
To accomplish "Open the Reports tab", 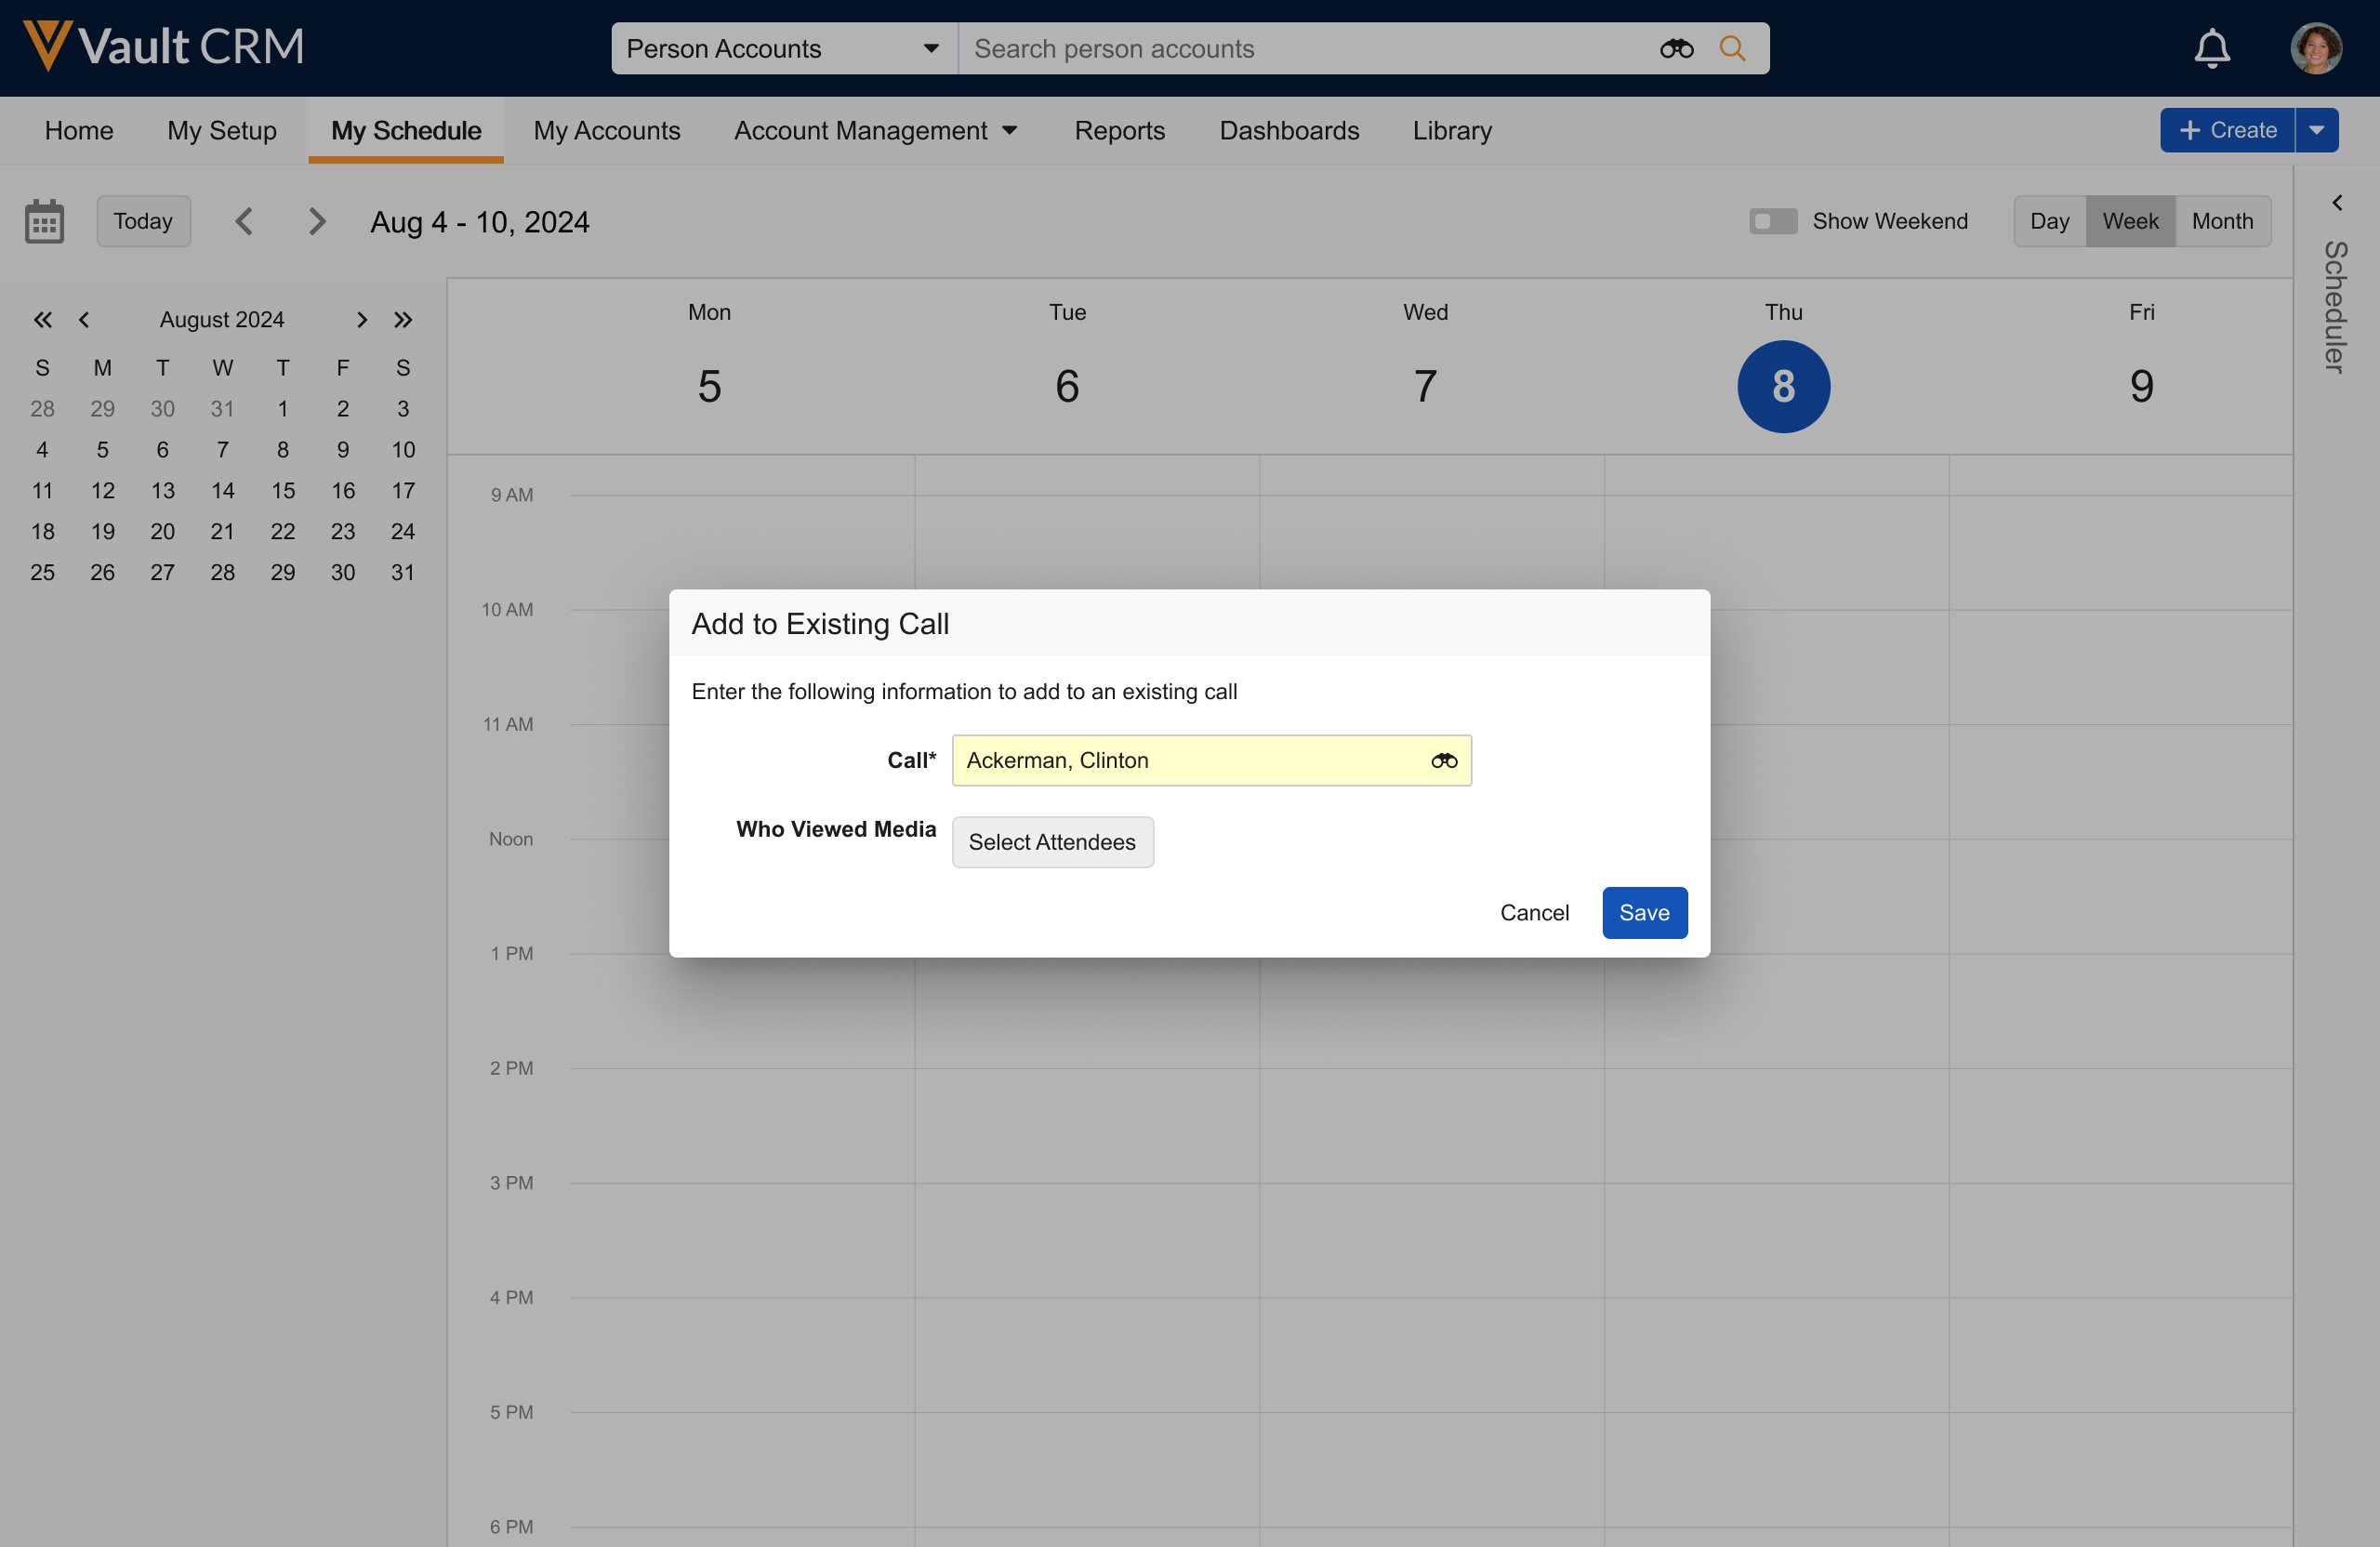I will tap(1119, 131).
